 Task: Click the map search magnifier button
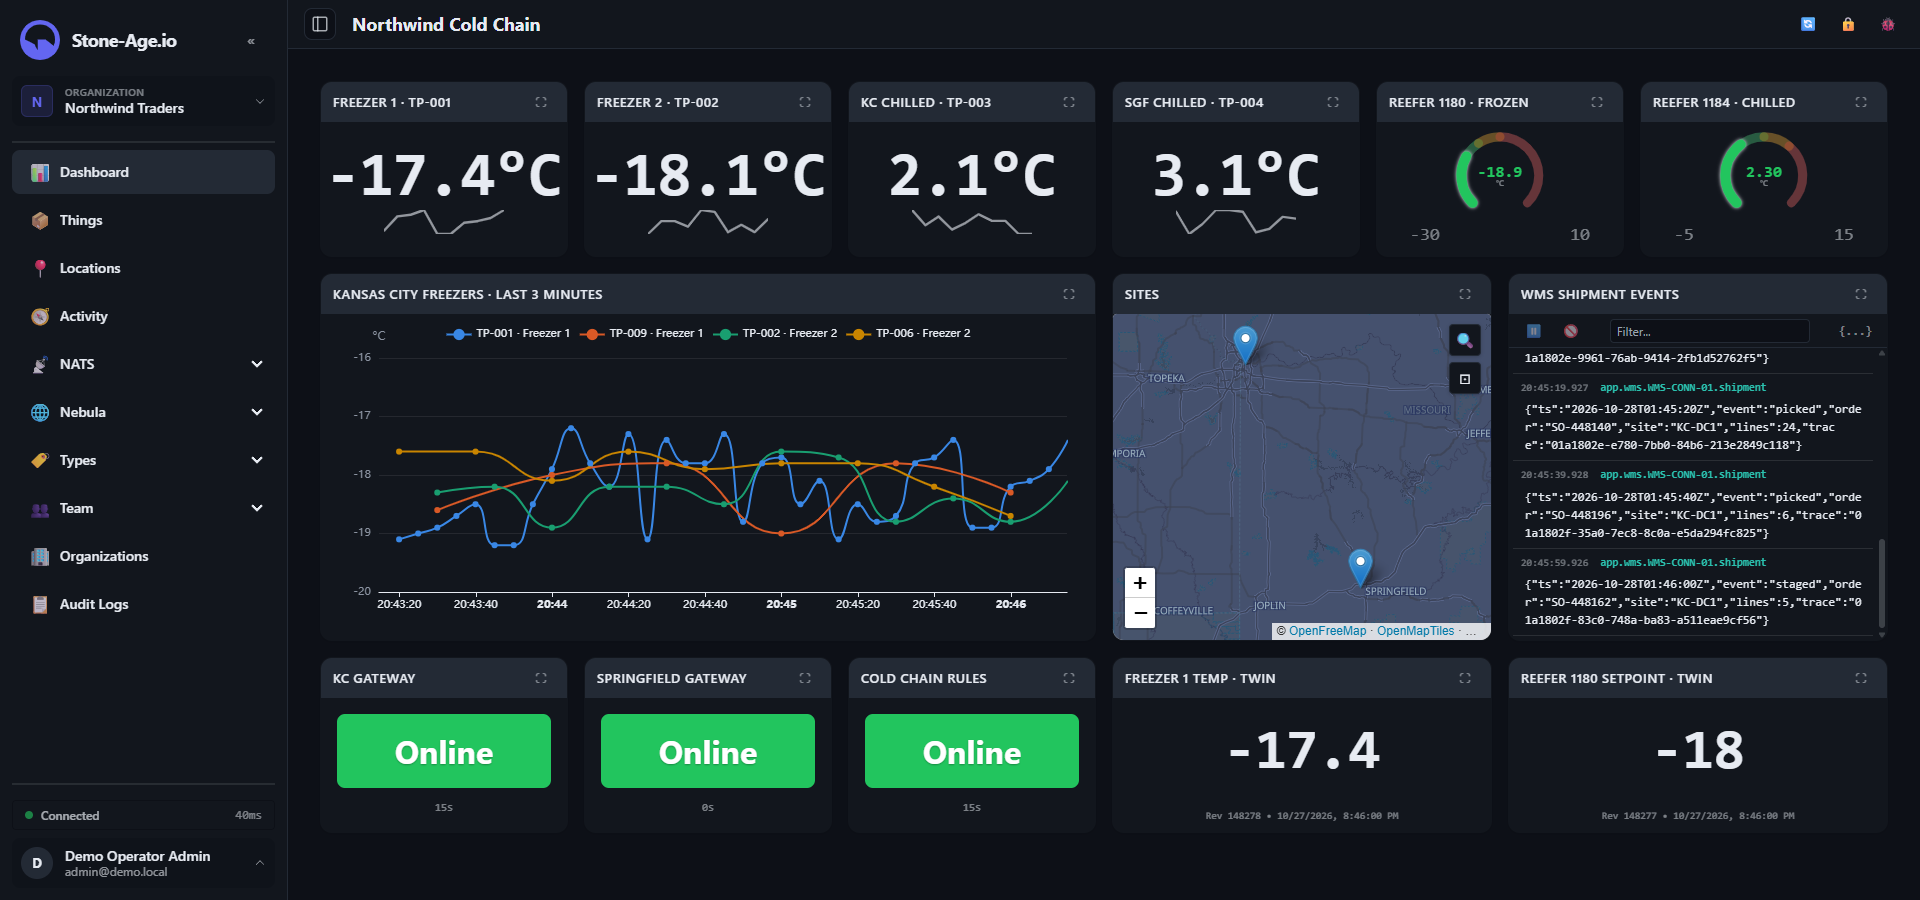1465,340
